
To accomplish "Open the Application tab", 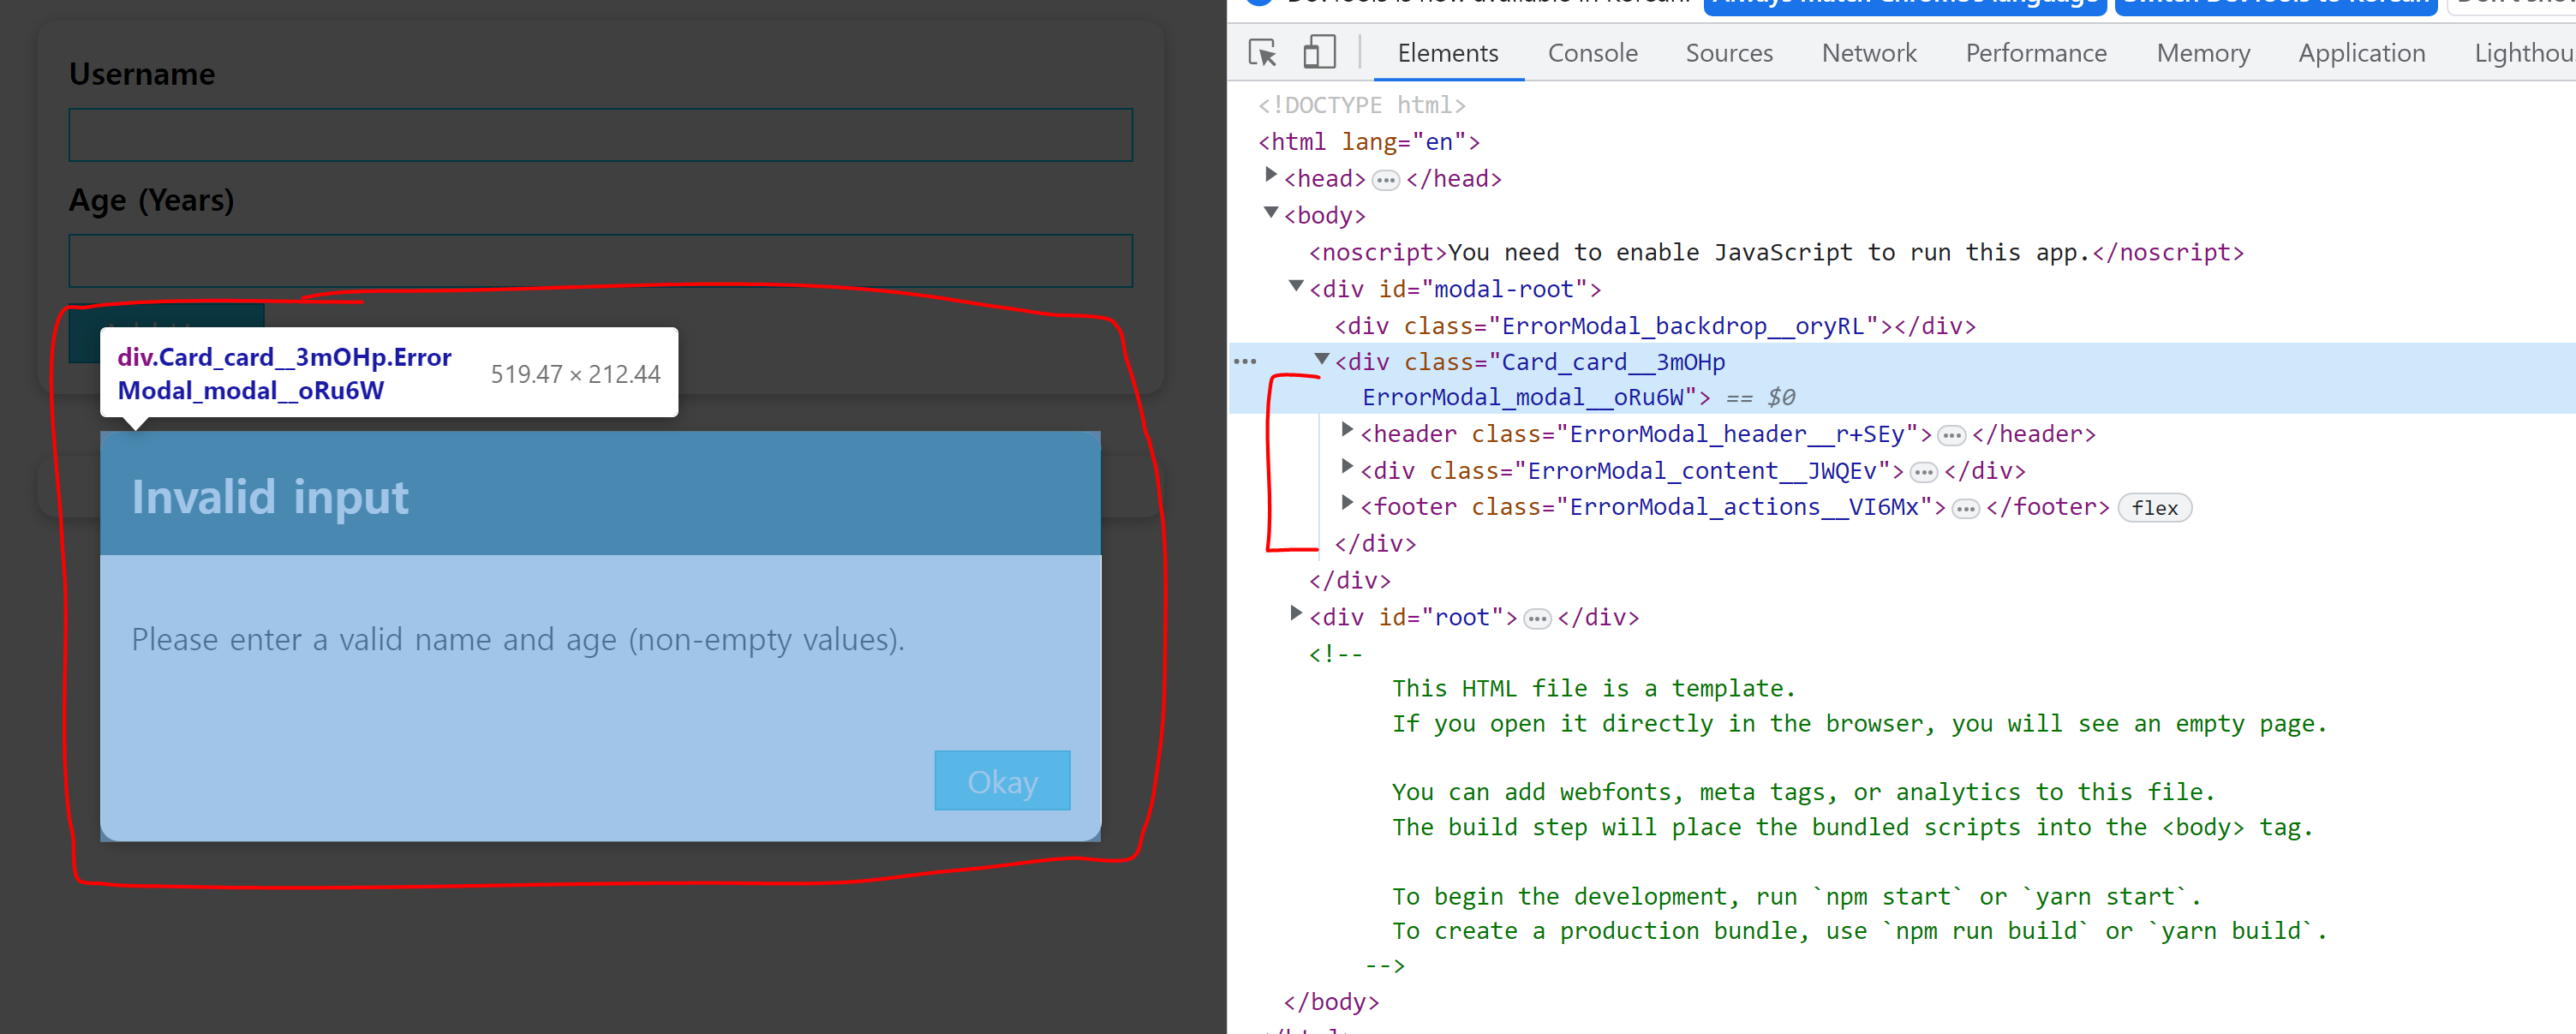I will click(x=2360, y=53).
